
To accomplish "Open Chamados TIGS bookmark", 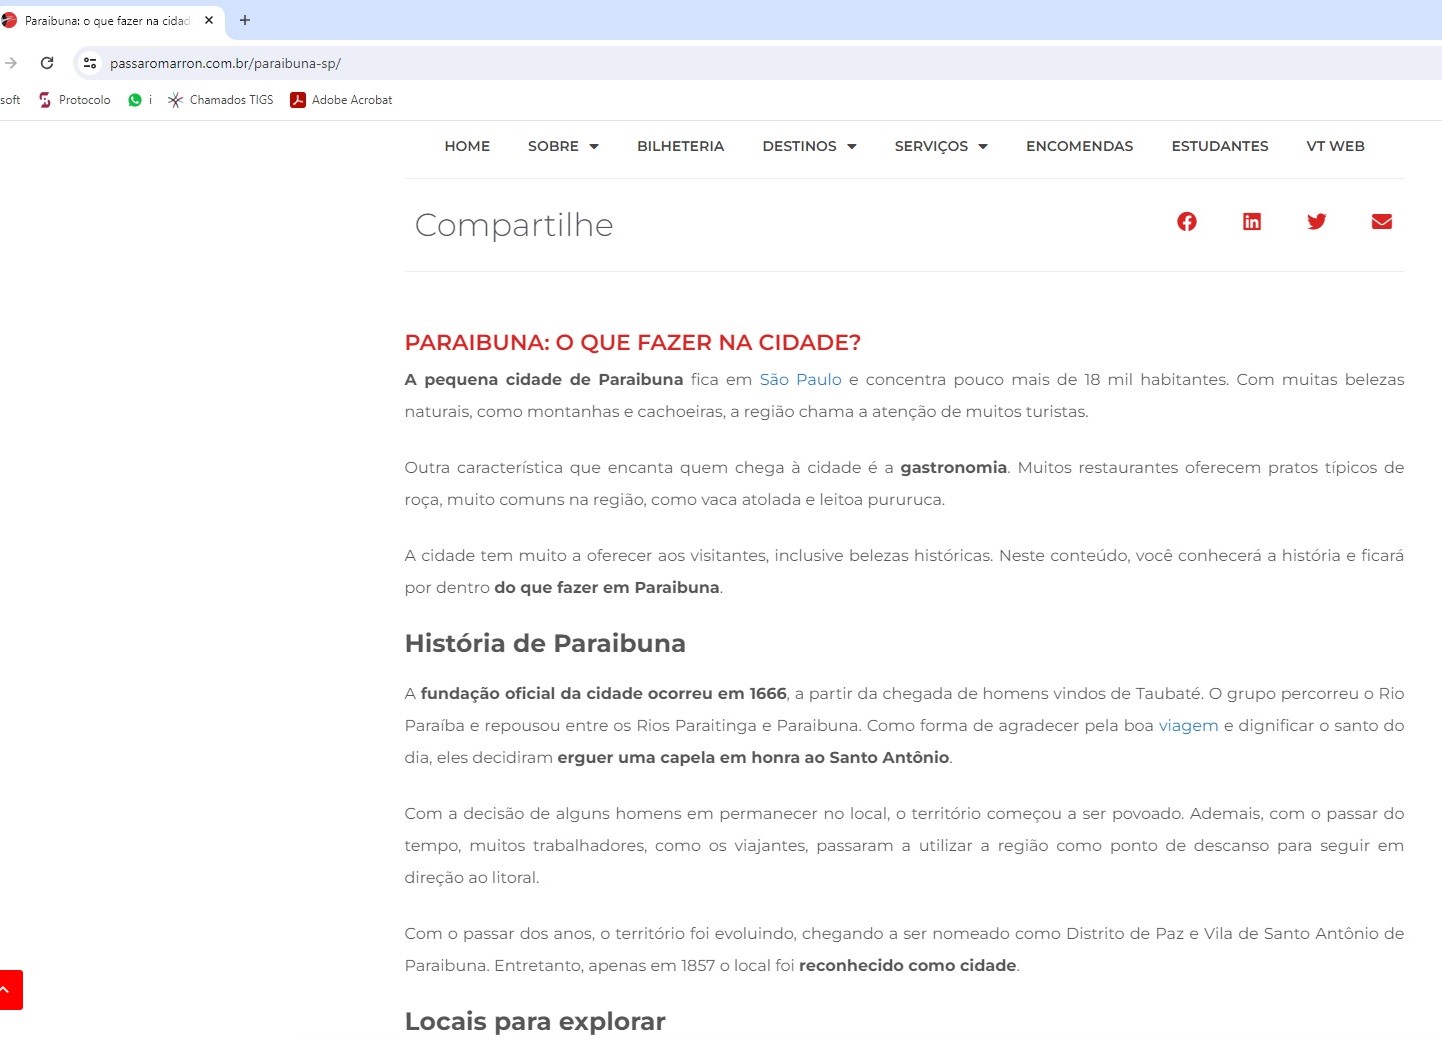I will pyautogui.click(x=221, y=100).
